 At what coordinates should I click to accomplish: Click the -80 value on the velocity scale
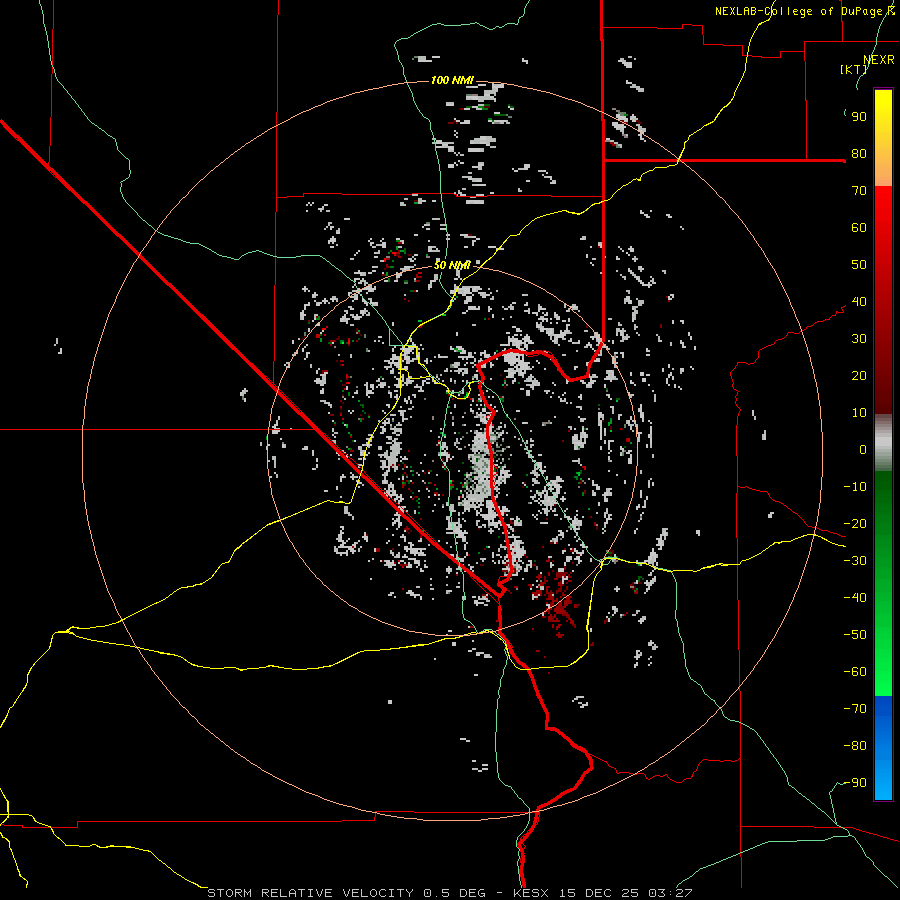coord(855,746)
